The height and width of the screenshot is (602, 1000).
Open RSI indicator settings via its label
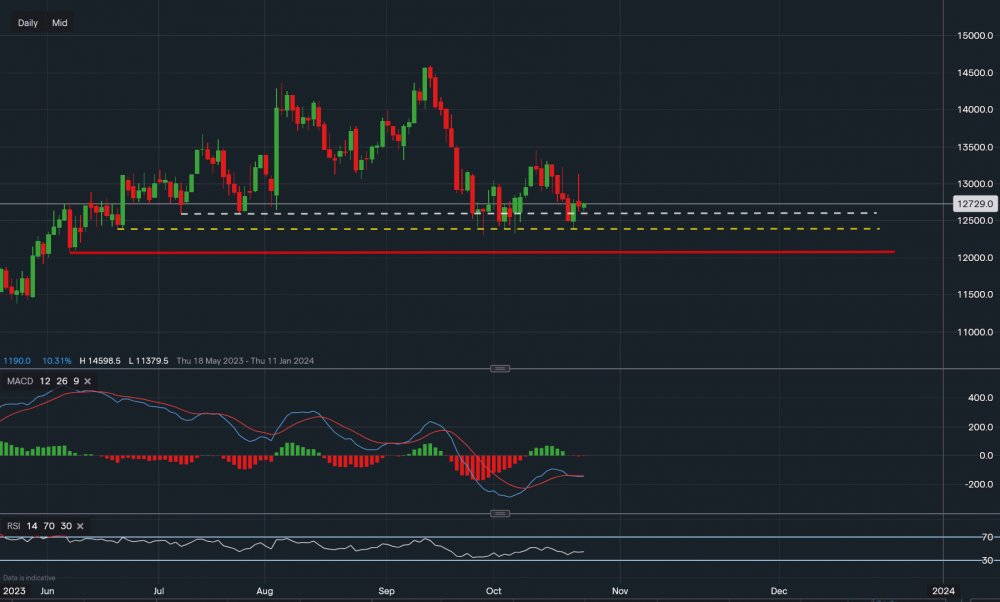click(14, 526)
